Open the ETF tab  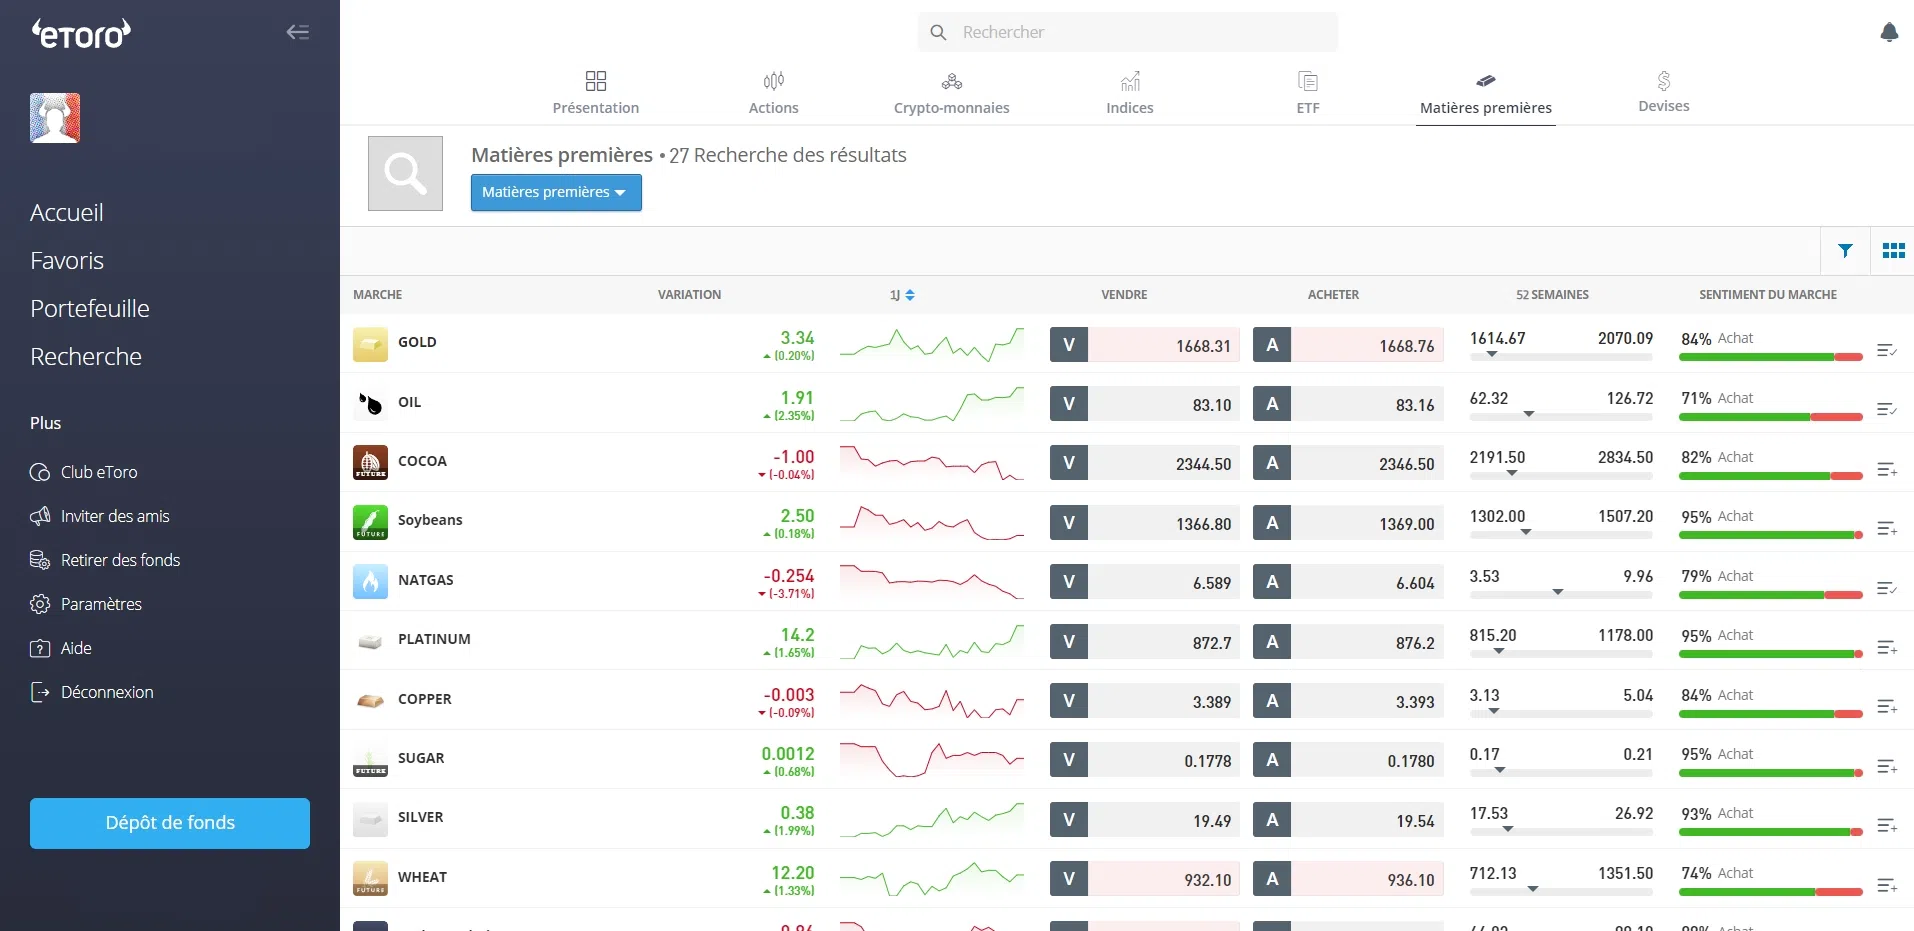point(1308,93)
